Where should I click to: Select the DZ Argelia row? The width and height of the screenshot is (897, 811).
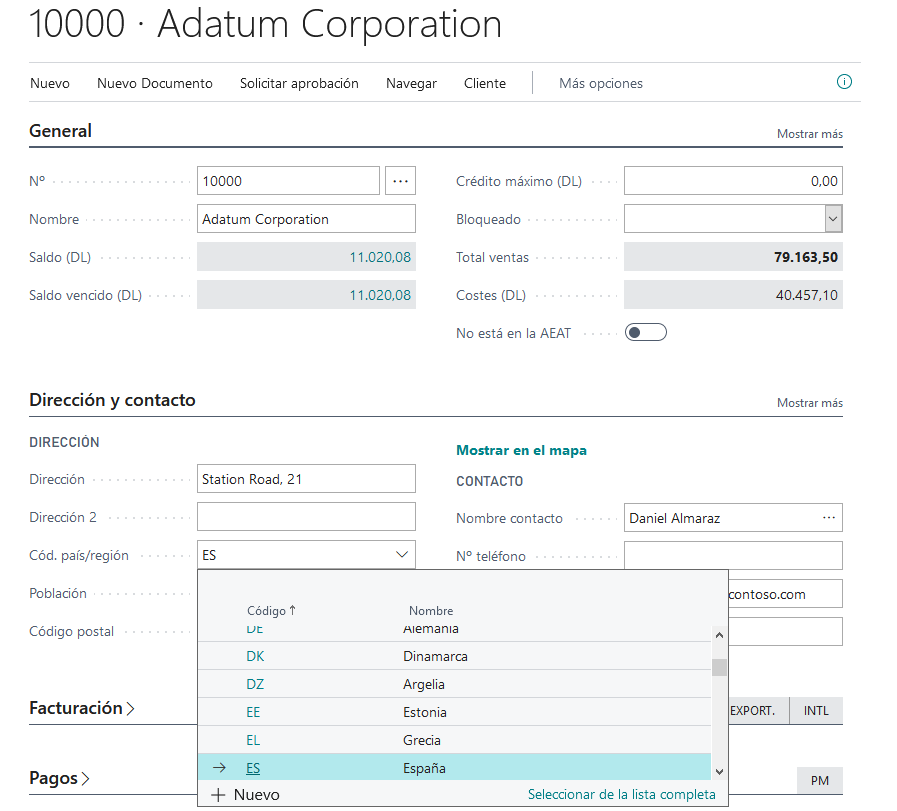tap(454, 684)
